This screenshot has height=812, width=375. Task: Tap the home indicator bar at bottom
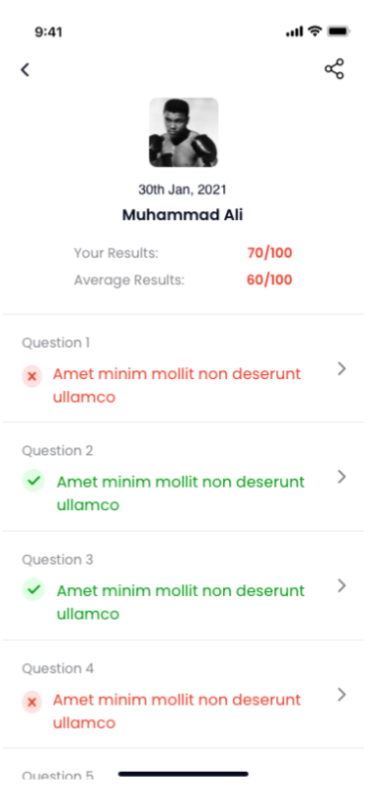tap(183, 774)
